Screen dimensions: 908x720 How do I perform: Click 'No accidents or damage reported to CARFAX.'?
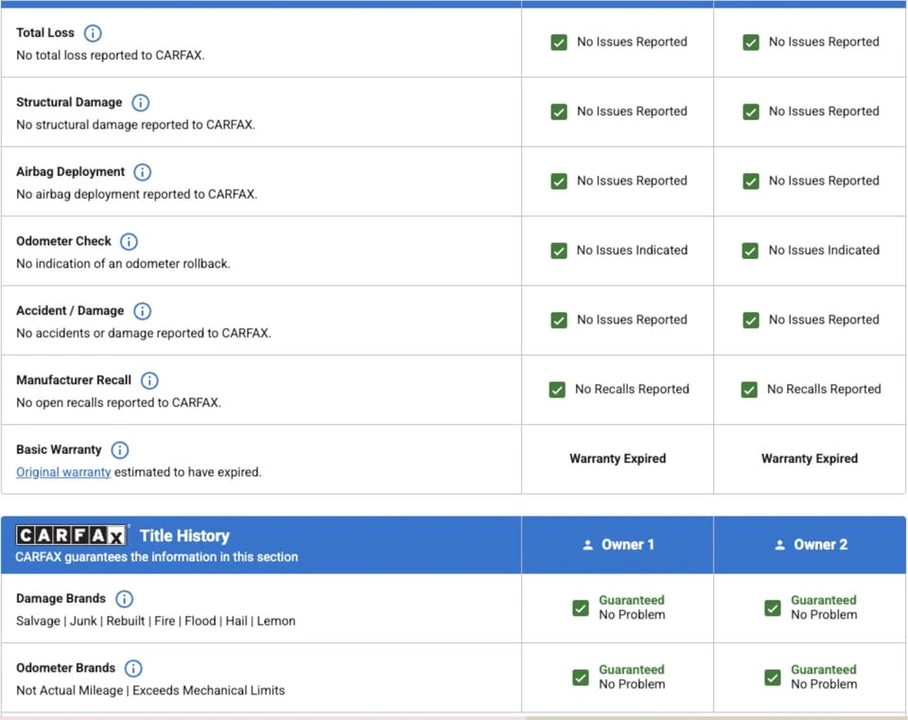(144, 333)
